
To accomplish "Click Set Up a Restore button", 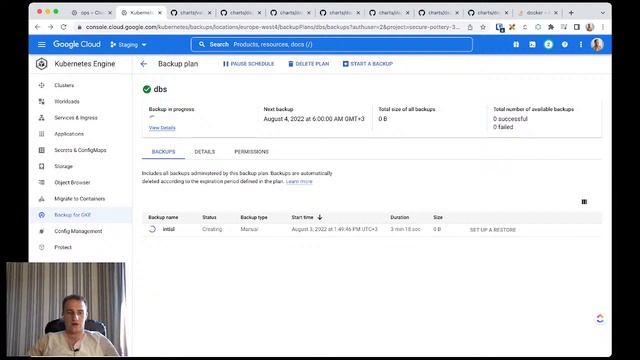I will coord(493,230).
